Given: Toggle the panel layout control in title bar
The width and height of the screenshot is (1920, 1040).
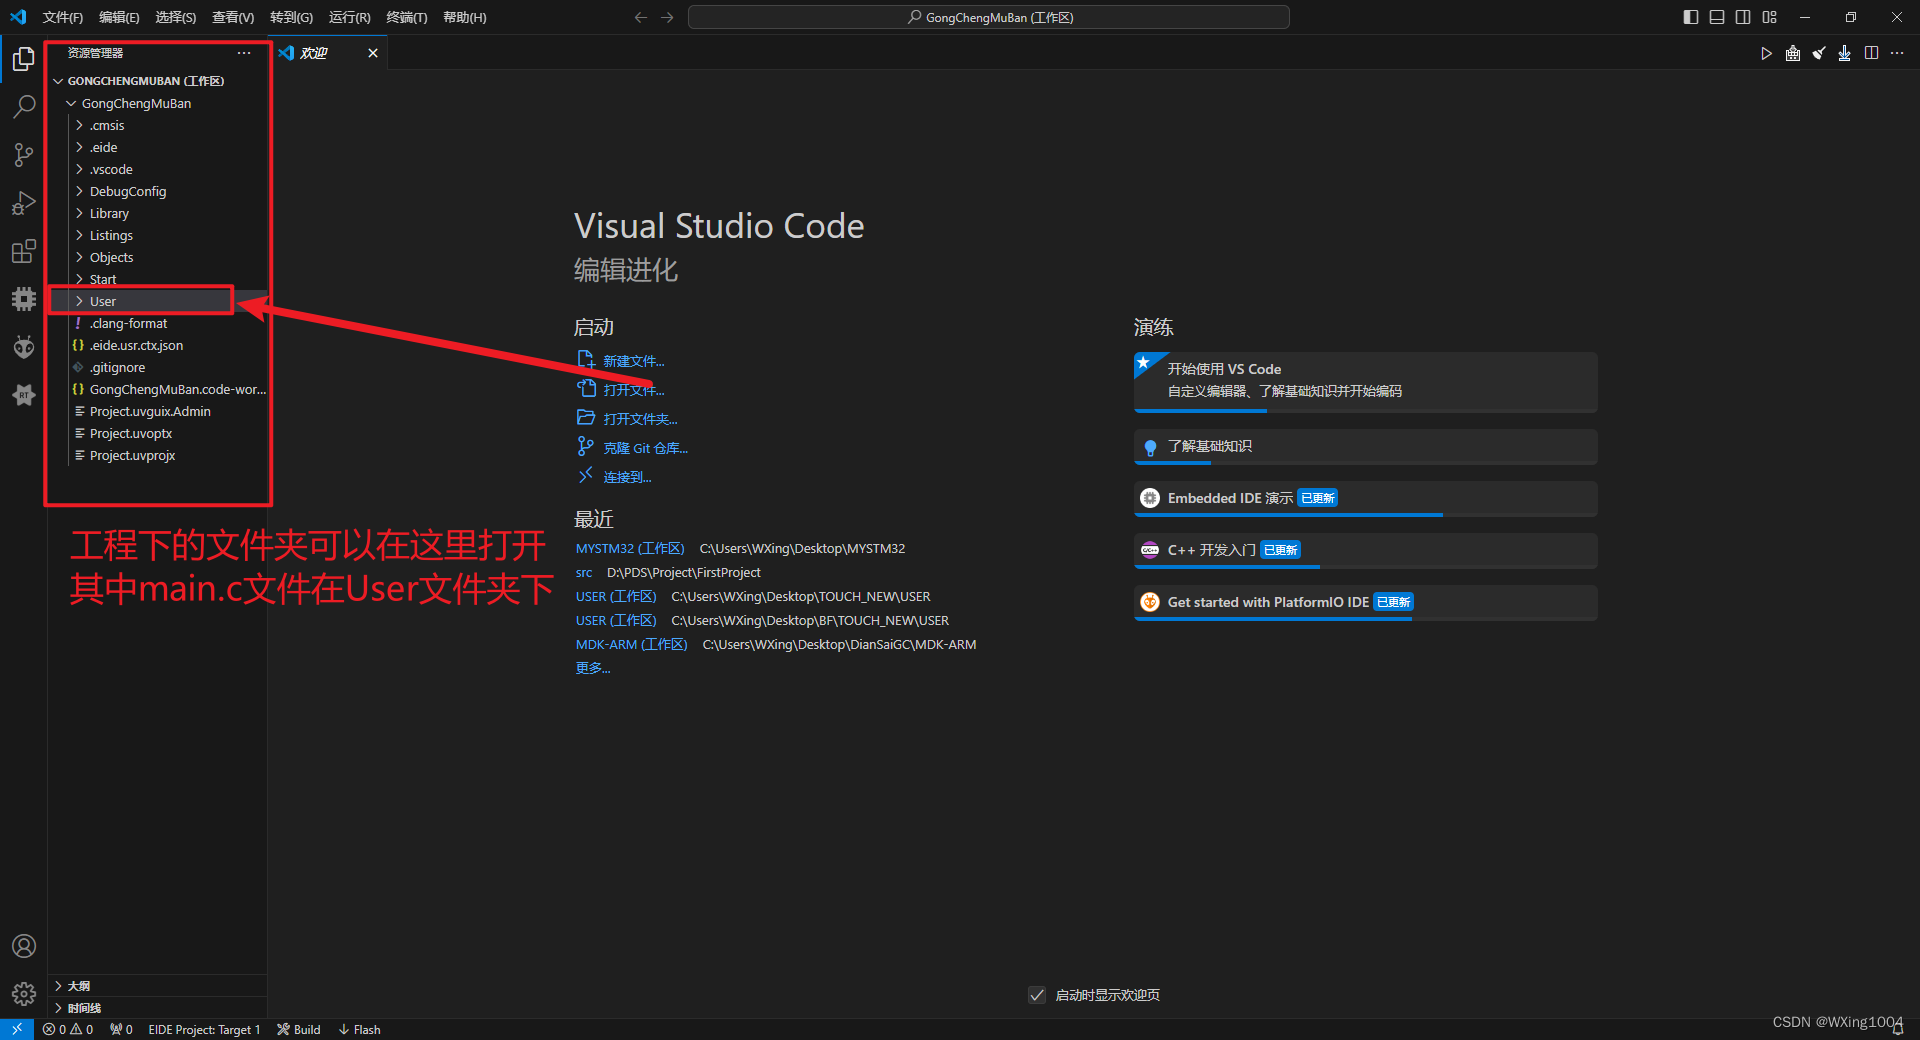Looking at the screenshot, I should [x=1717, y=17].
